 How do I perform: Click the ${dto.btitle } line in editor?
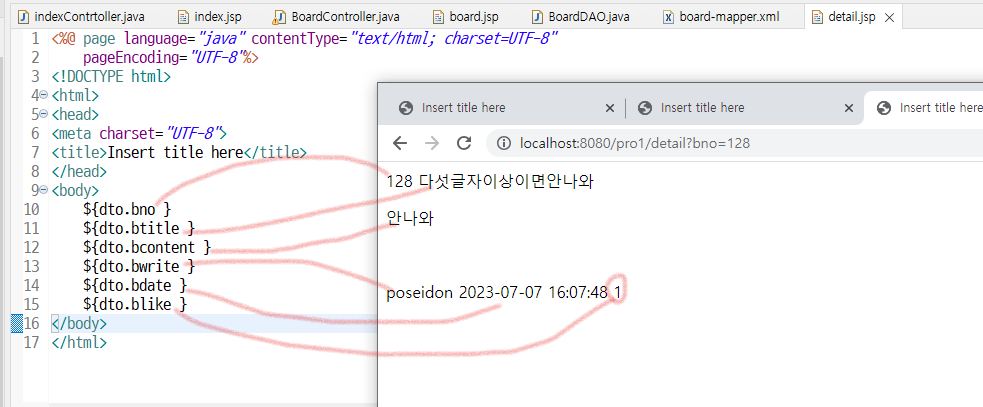coord(139,228)
